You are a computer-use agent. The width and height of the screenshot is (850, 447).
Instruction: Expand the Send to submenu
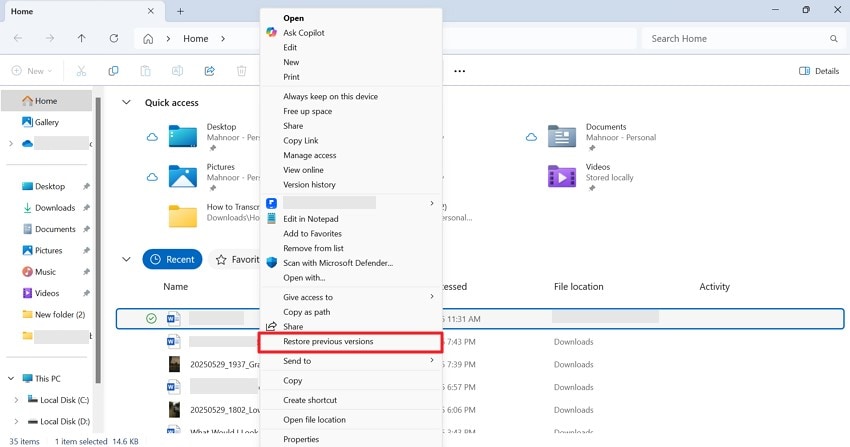(351, 361)
